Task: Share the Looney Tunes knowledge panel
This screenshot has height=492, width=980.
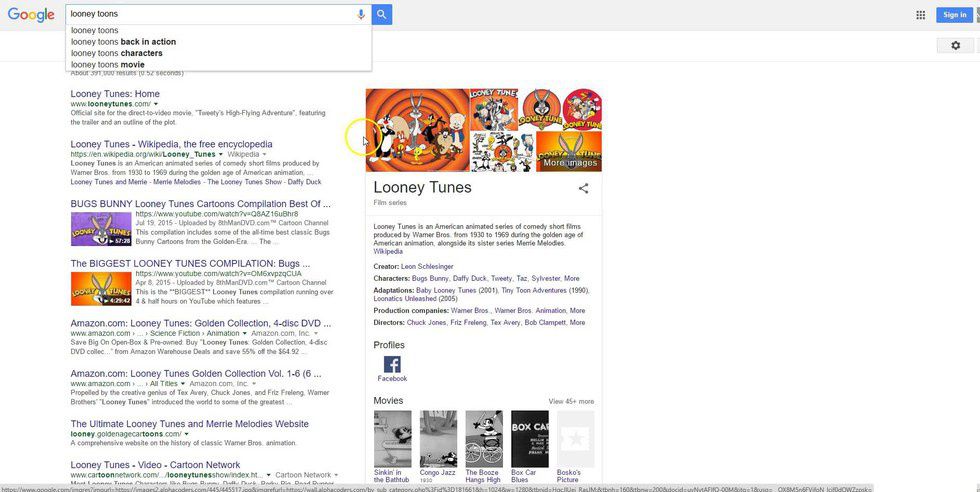Action: (x=584, y=188)
